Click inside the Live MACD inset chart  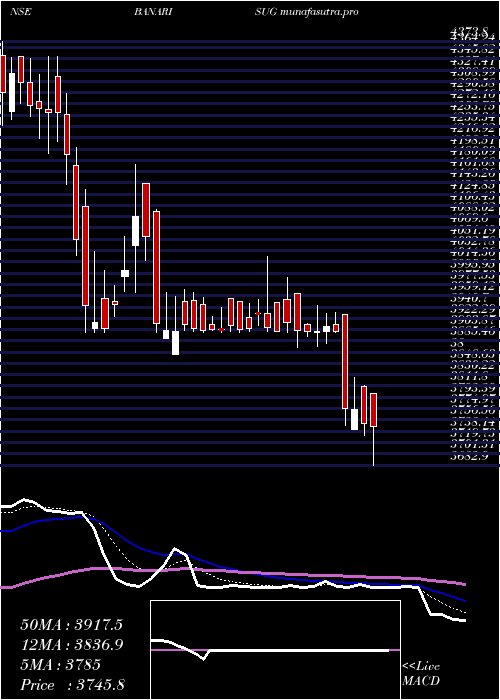pyautogui.click(x=275, y=650)
